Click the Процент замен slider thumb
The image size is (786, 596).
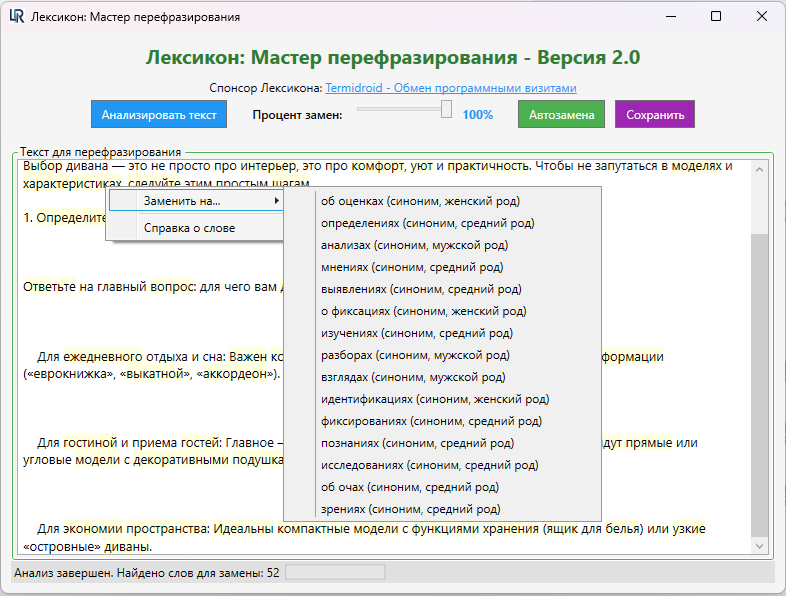pos(446,109)
